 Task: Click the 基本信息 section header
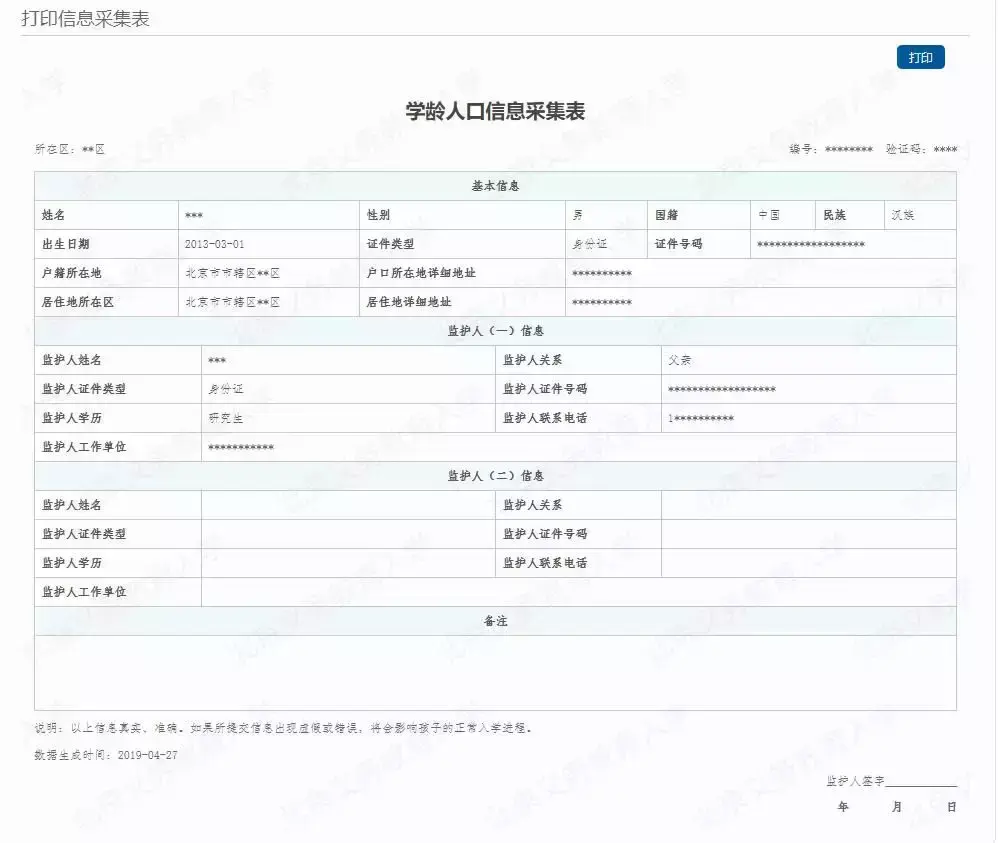click(x=495, y=186)
